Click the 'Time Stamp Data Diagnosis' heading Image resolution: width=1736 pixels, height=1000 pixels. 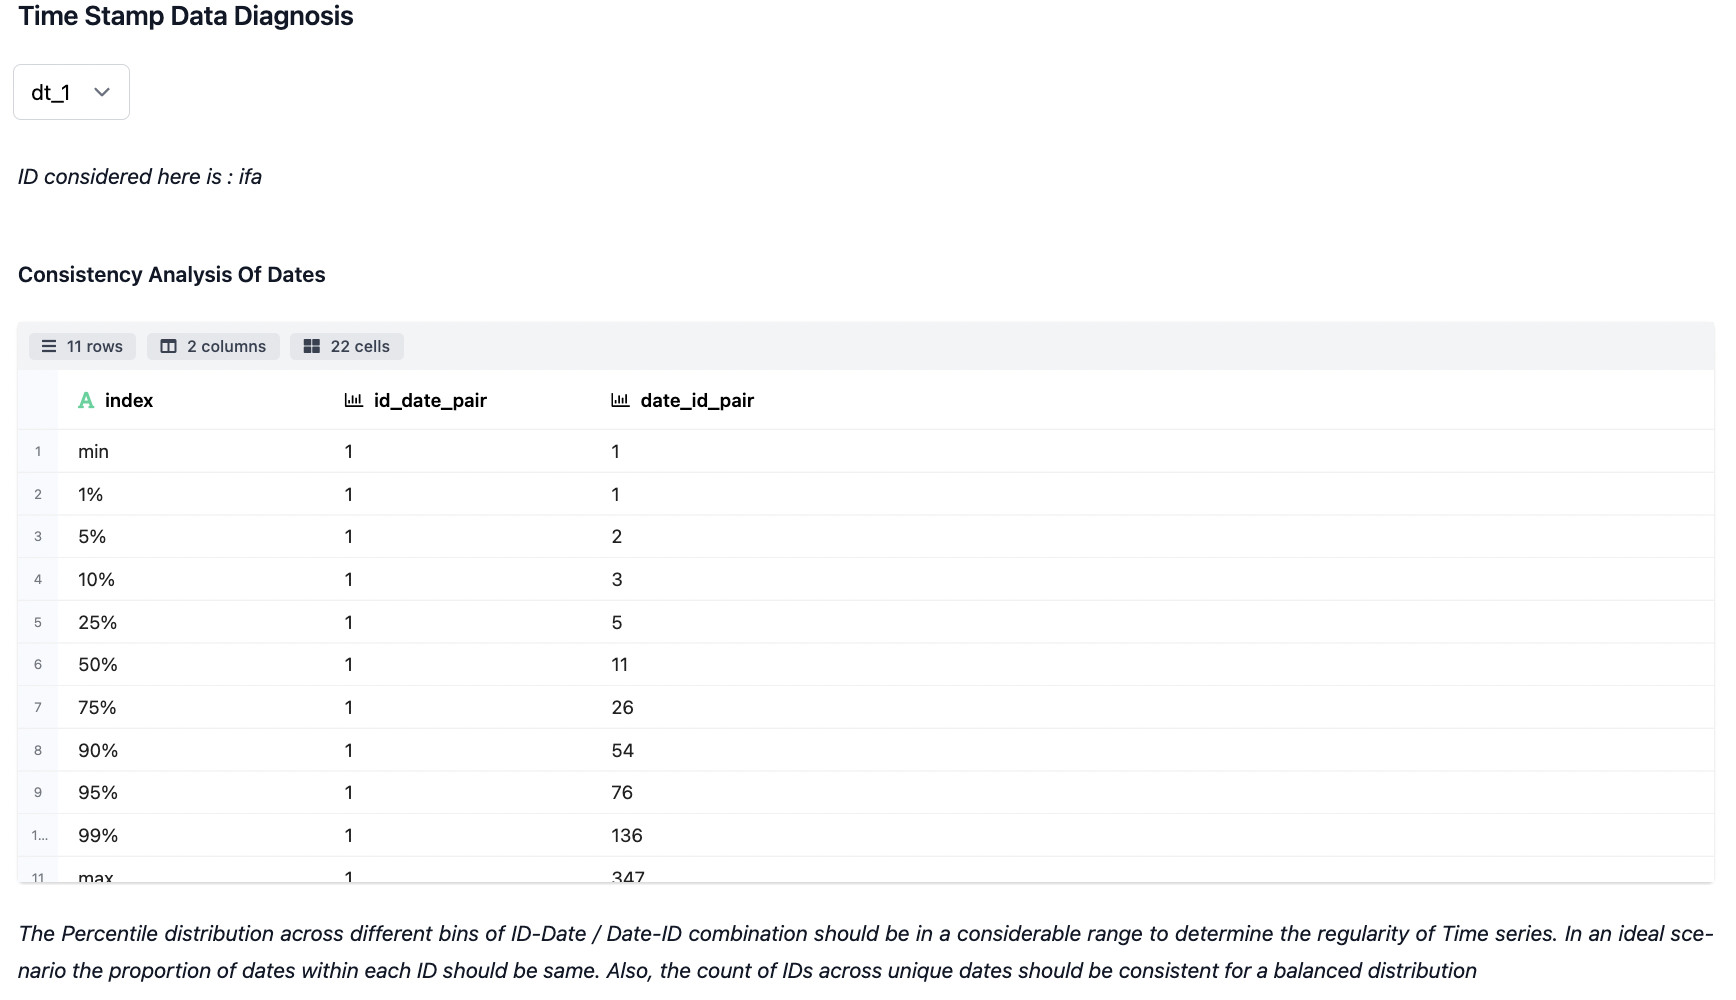[186, 16]
